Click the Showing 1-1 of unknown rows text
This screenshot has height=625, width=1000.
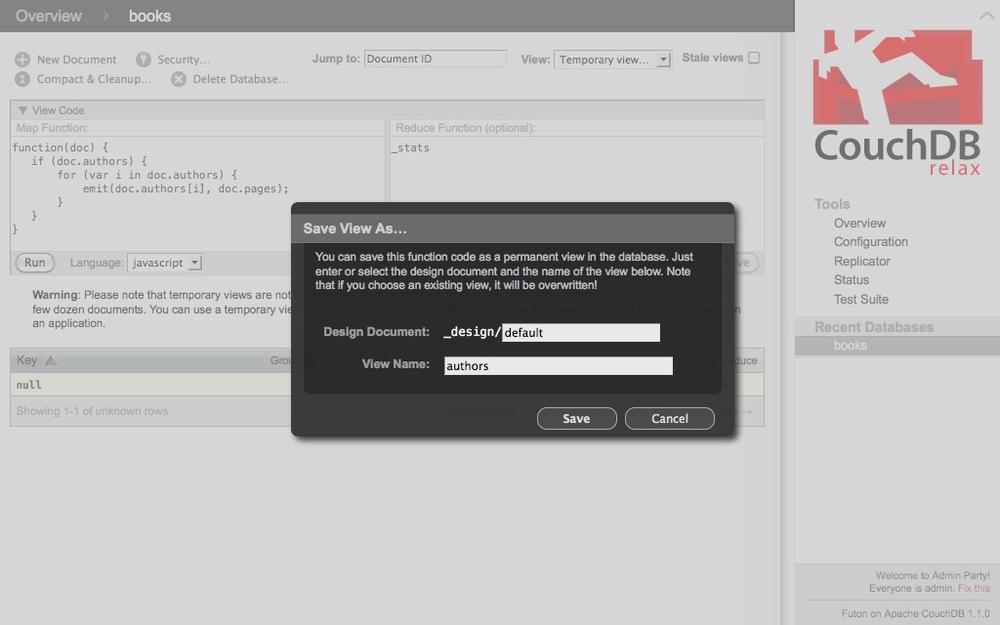pyautogui.click(x=92, y=411)
